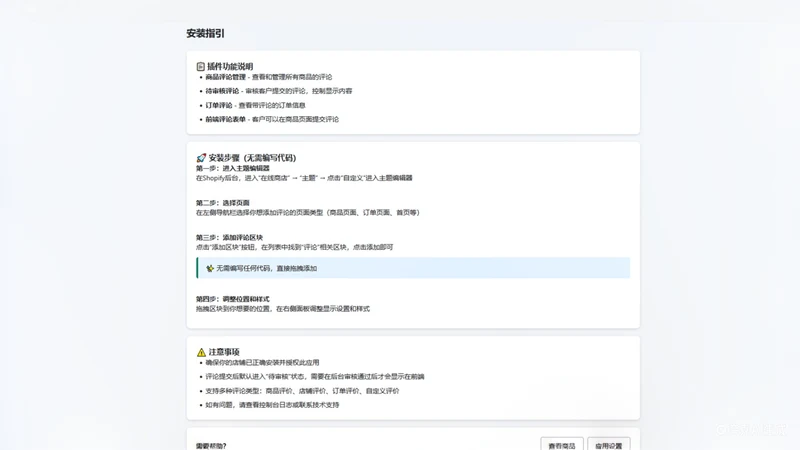Click the warning triangle icon beside 注意事项

click(201, 352)
